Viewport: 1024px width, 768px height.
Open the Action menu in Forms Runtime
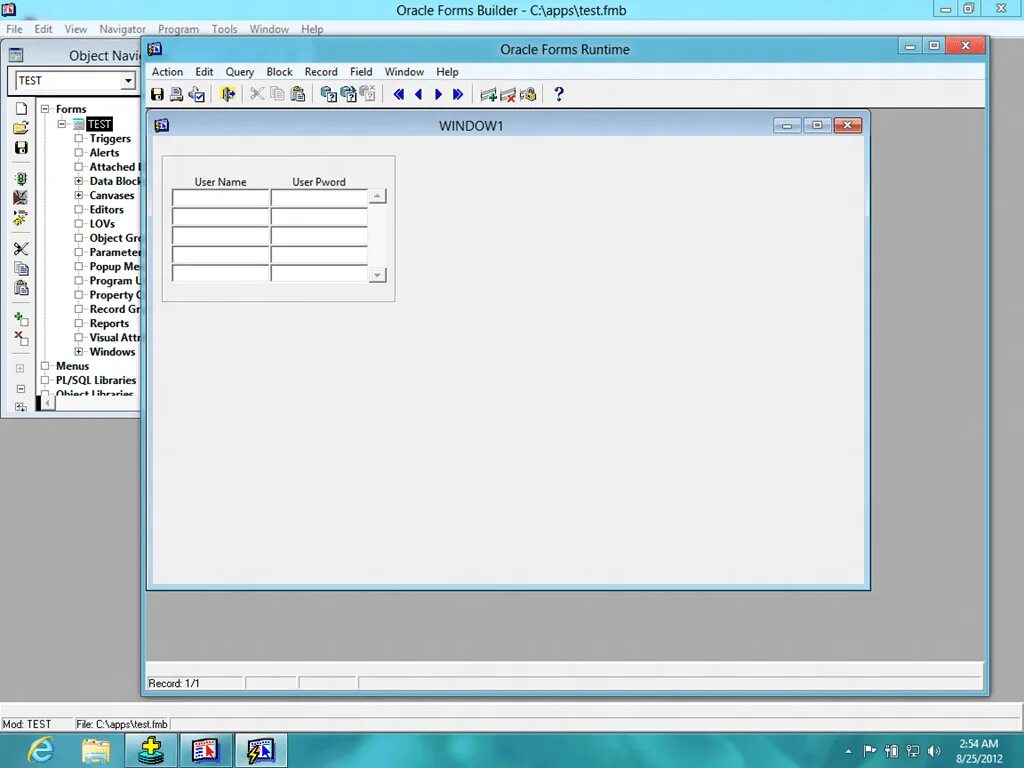point(167,72)
